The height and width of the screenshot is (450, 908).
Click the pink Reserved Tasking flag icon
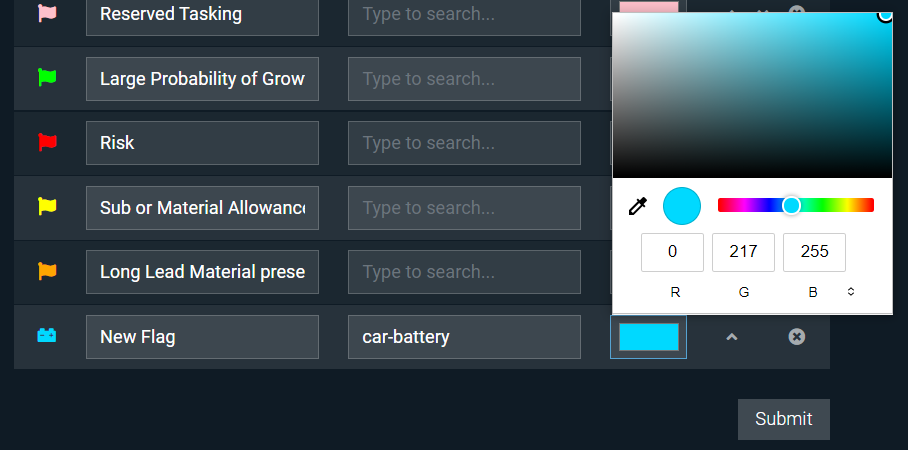pos(47,13)
